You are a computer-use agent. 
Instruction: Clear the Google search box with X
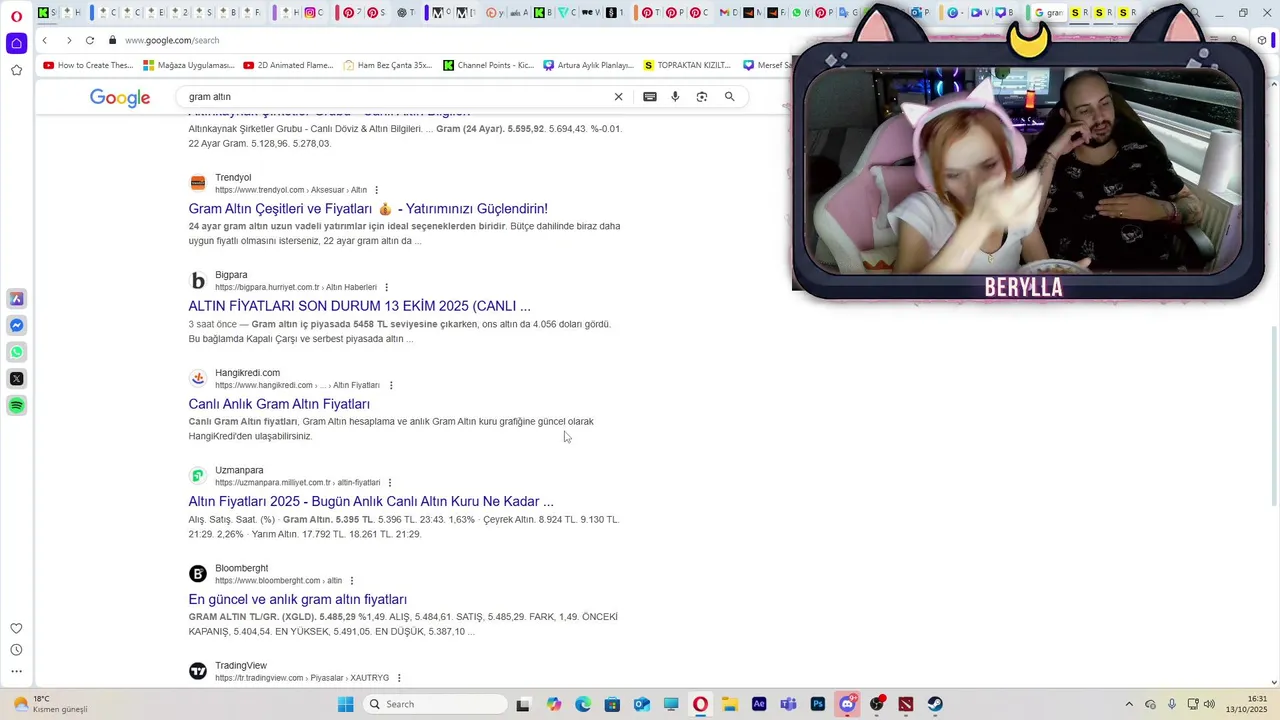pyautogui.click(x=618, y=97)
